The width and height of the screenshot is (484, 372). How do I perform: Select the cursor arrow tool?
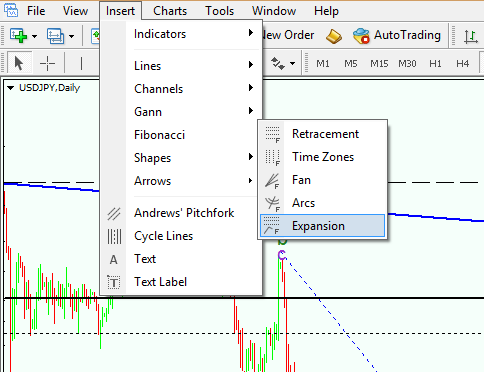[x=19, y=63]
